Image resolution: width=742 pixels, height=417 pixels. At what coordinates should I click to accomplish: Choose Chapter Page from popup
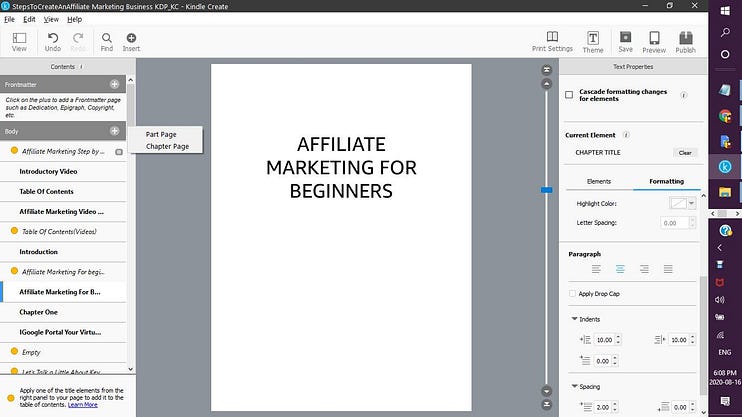tap(167, 146)
